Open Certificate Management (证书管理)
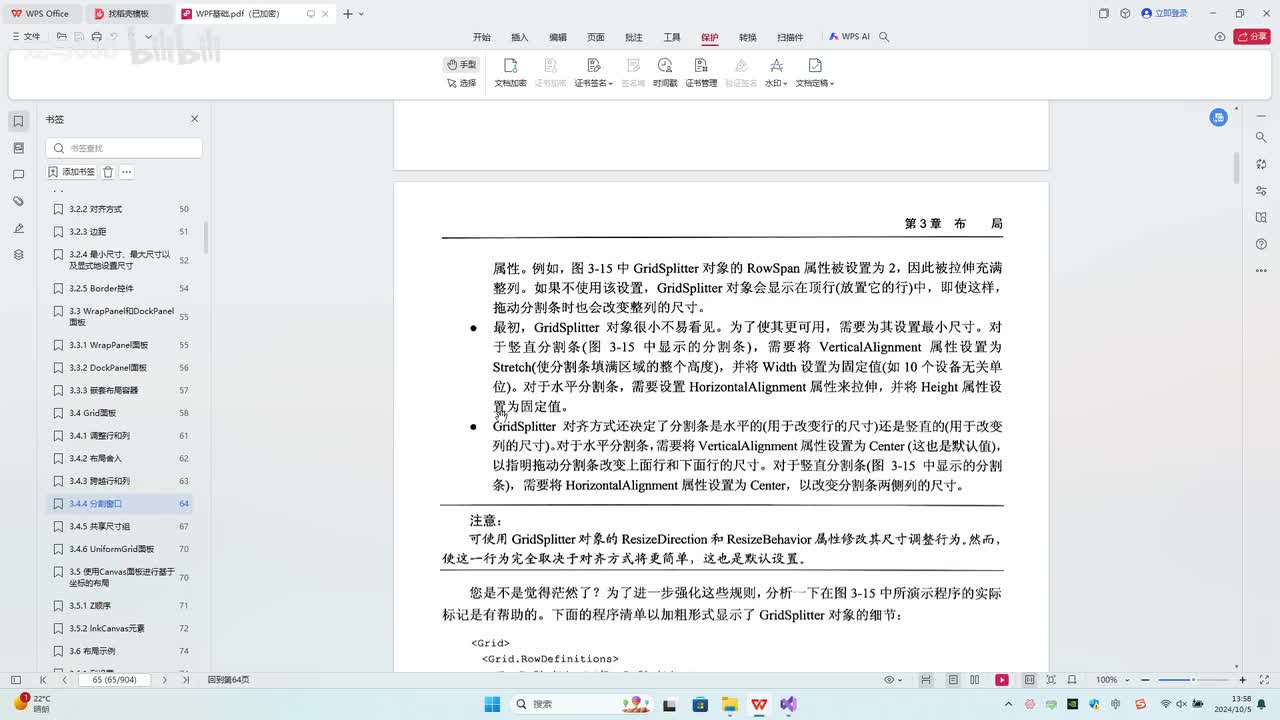This screenshot has height=720, width=1280. (x=701, y=73)
